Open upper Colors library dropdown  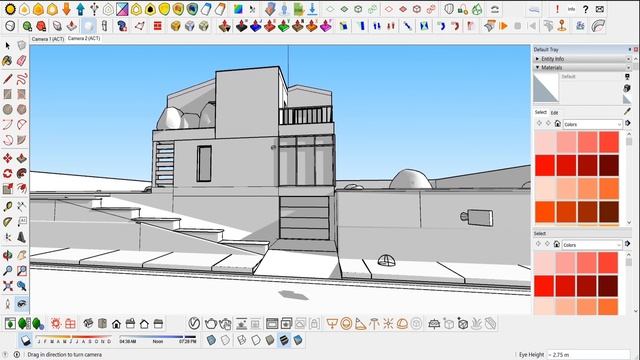coord(592,124)
